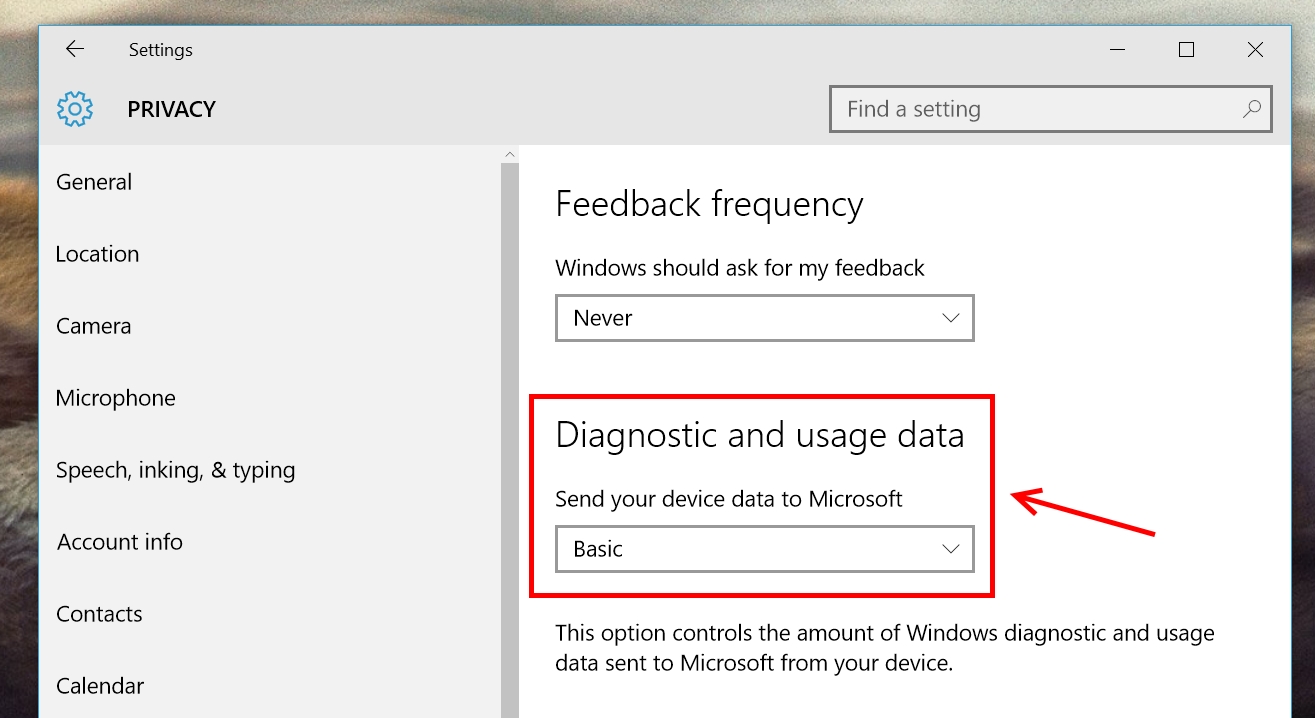This screenshot has height=718, width=1315.
Task: Click the sidebar vertical scrollbar
Action: coord(510,440)
